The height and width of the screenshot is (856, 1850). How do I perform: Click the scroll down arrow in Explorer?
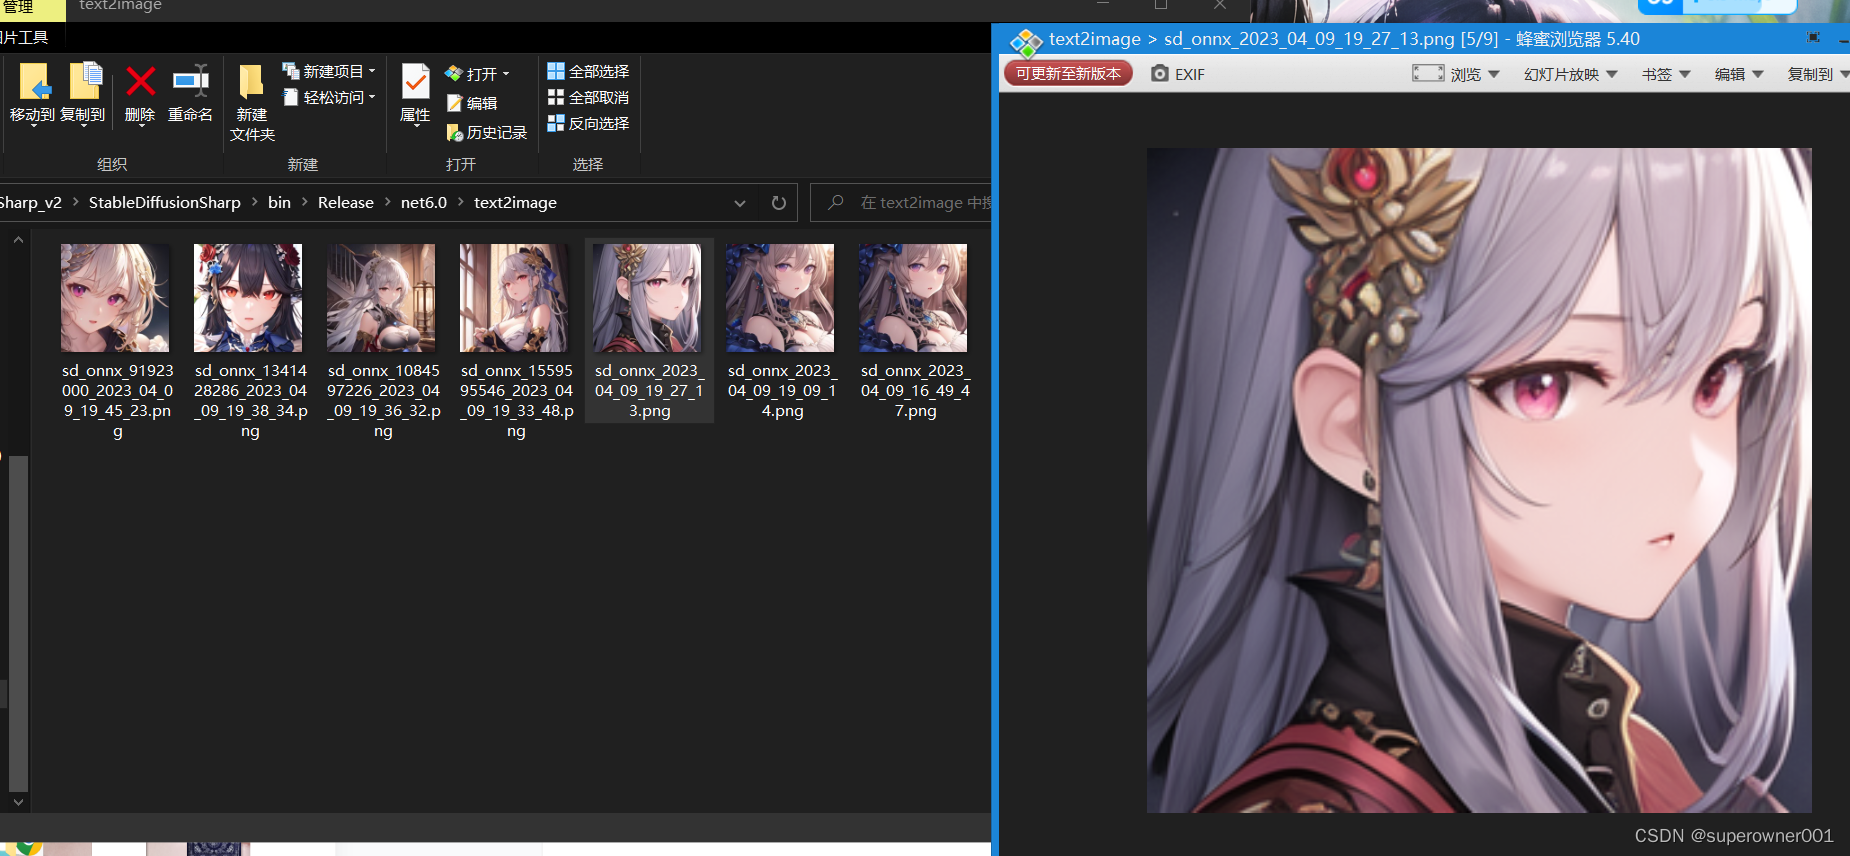coord(18,801)
